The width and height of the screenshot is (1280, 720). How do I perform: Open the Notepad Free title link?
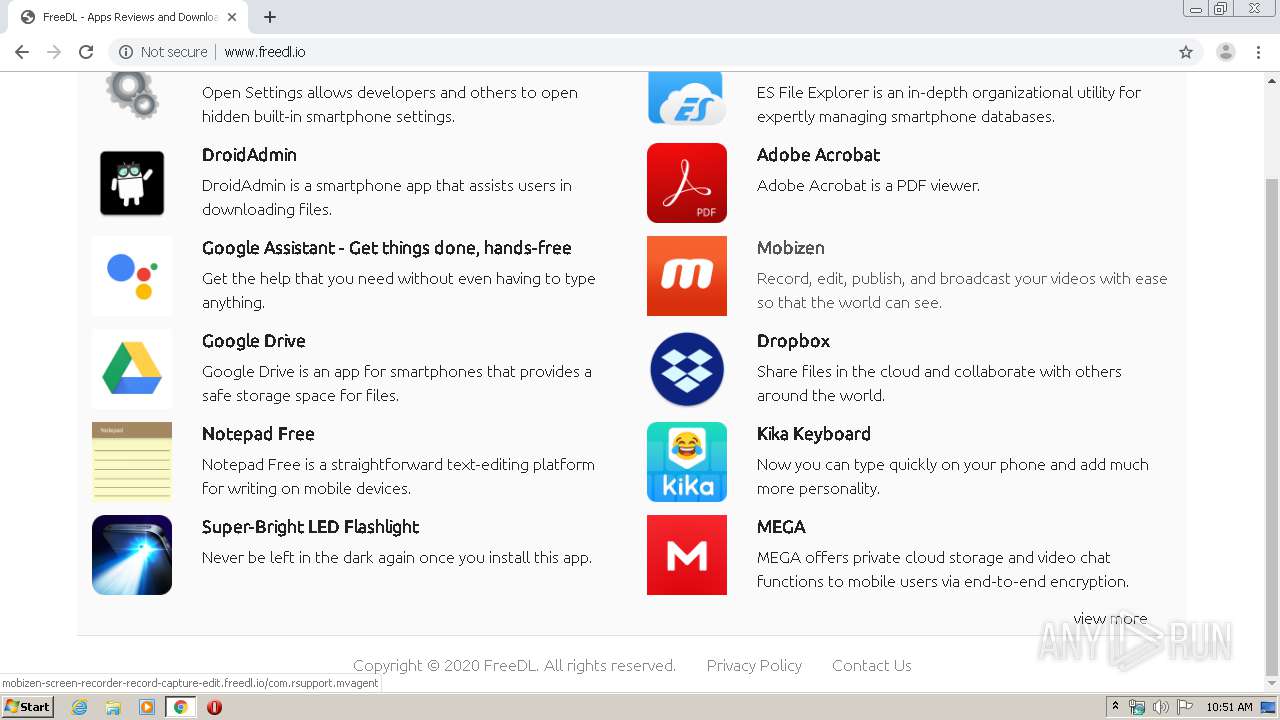click(258, 434)
